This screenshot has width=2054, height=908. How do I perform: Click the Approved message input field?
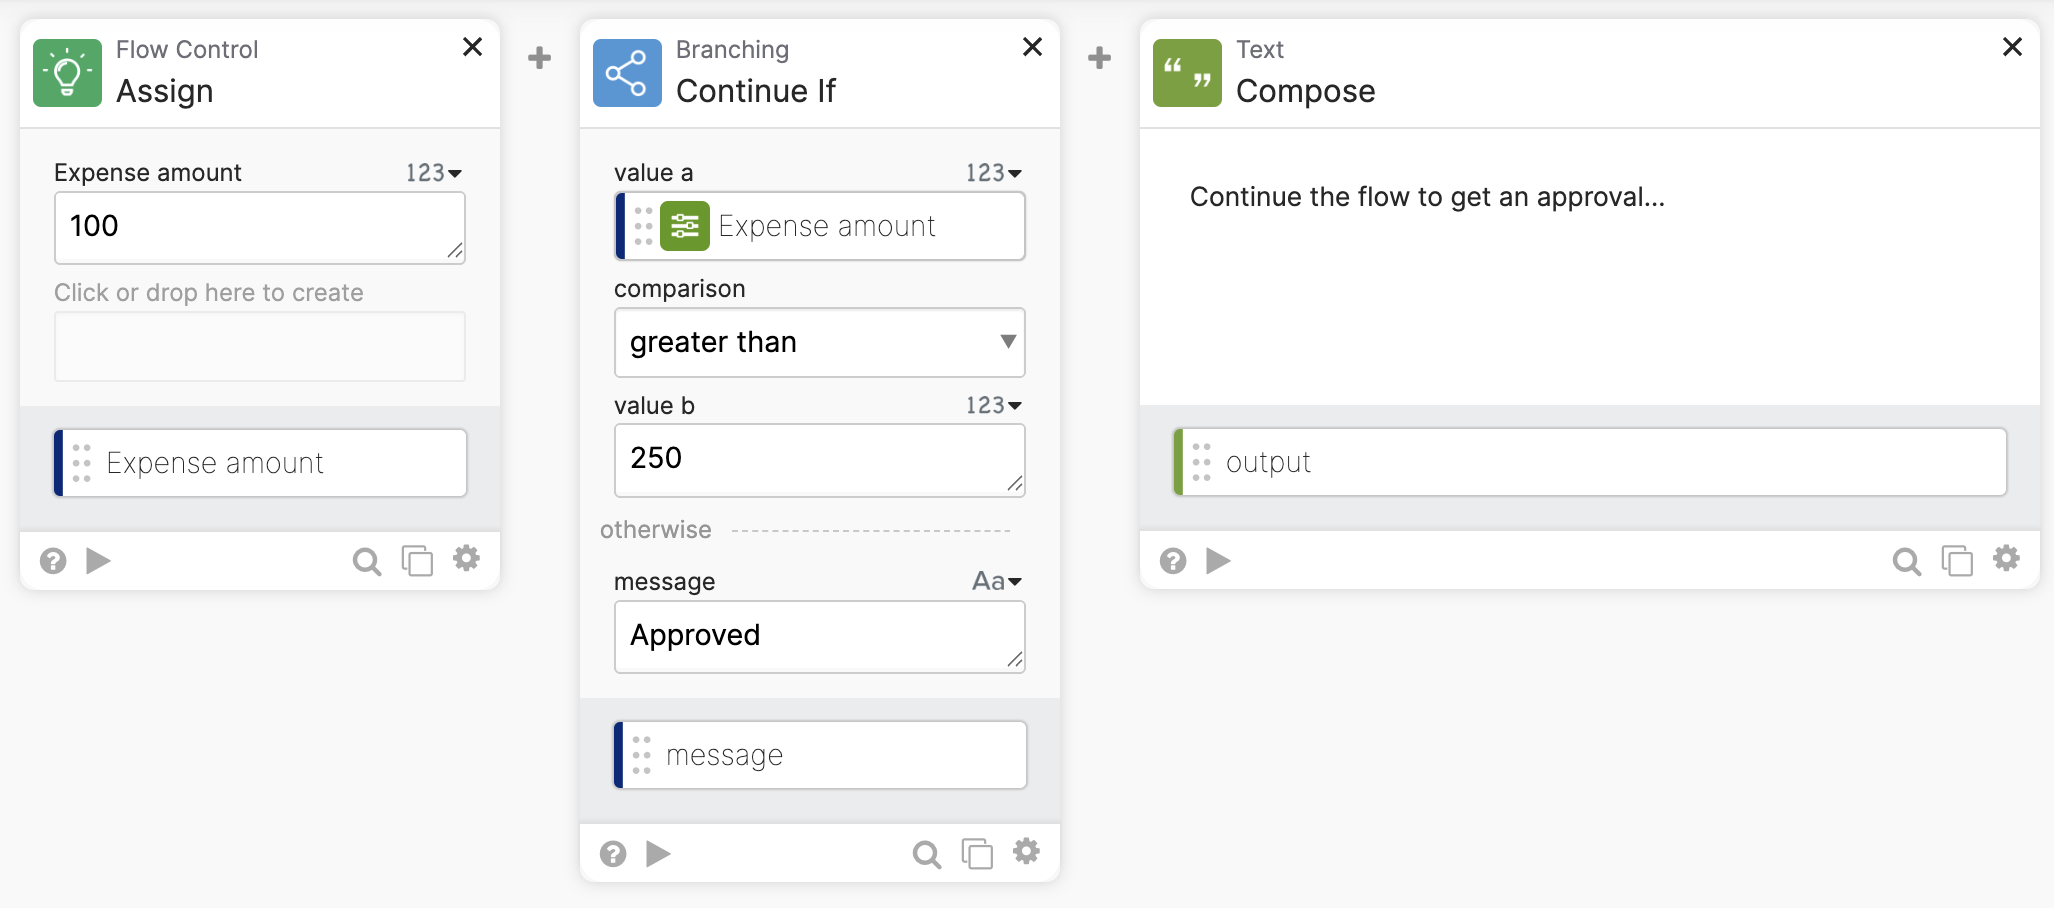[x=820, y=637]
